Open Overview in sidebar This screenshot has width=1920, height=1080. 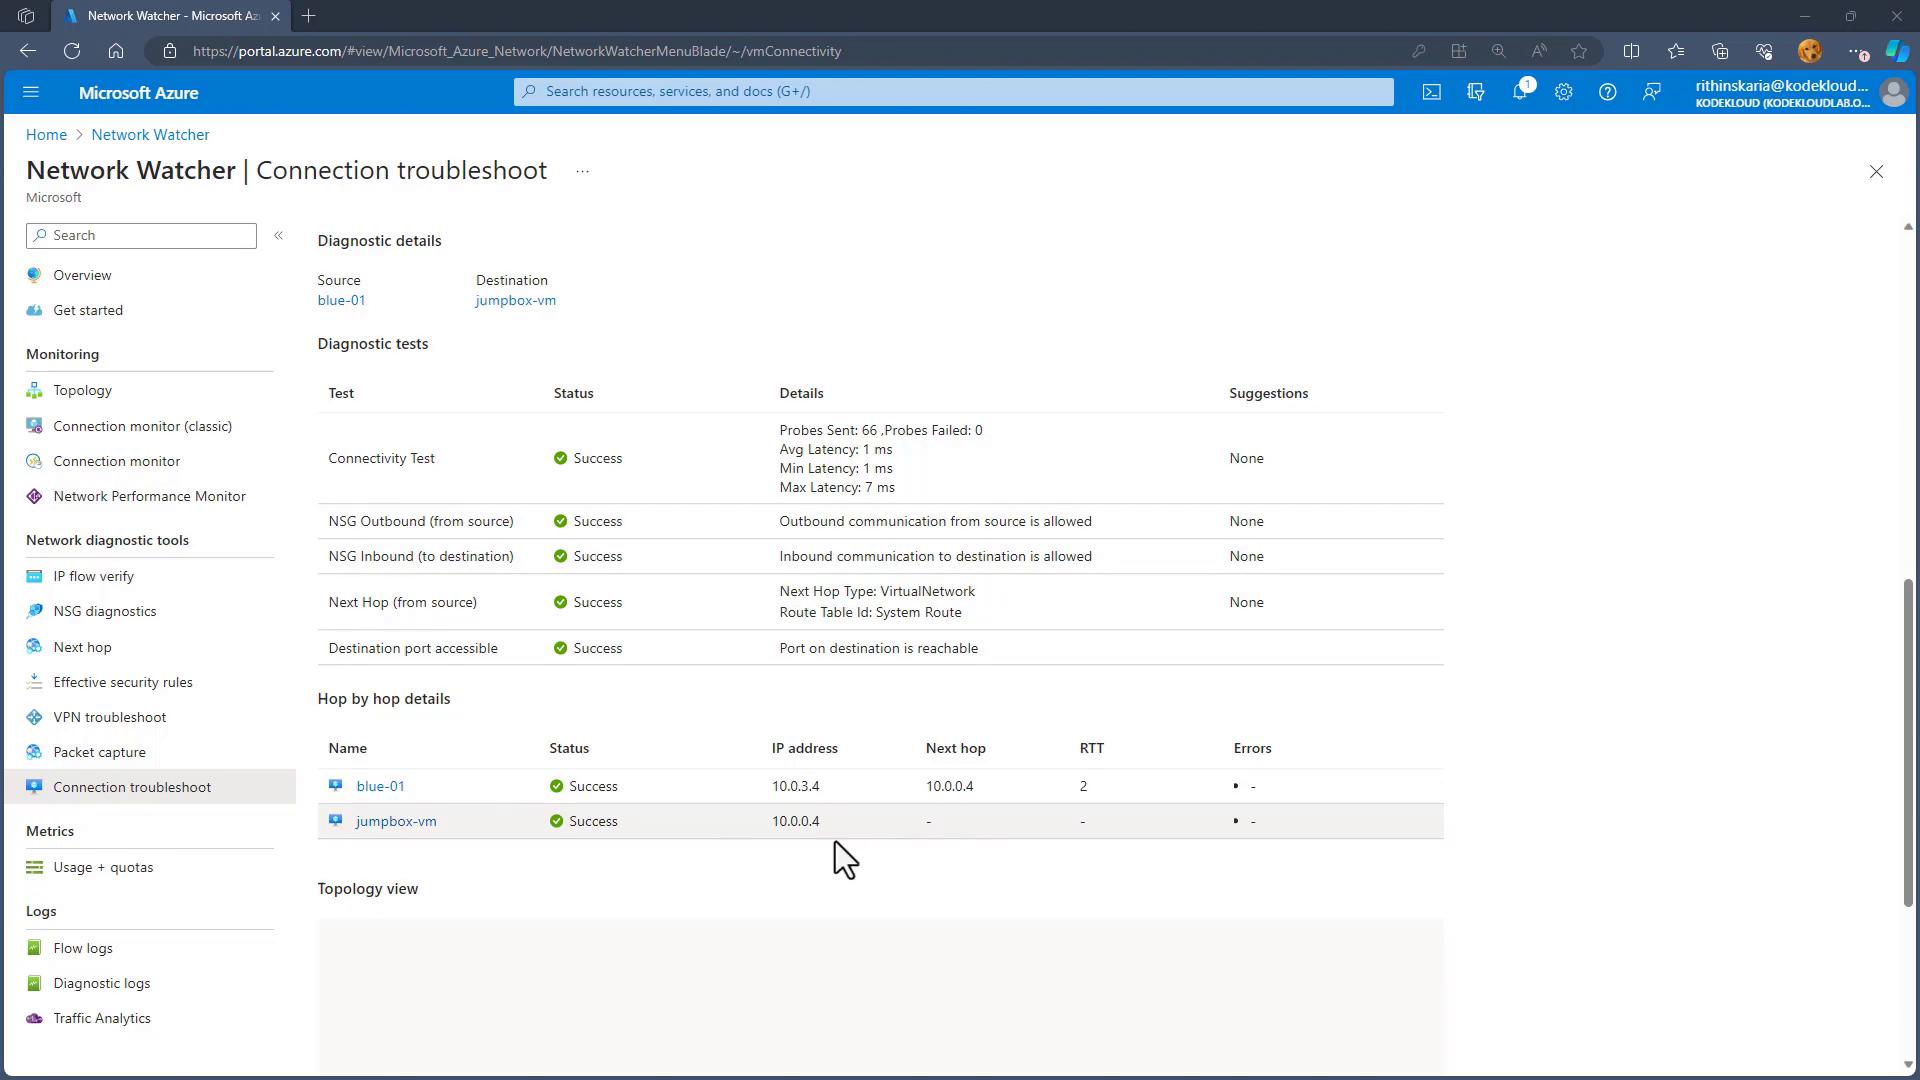[x=82, y=275]
